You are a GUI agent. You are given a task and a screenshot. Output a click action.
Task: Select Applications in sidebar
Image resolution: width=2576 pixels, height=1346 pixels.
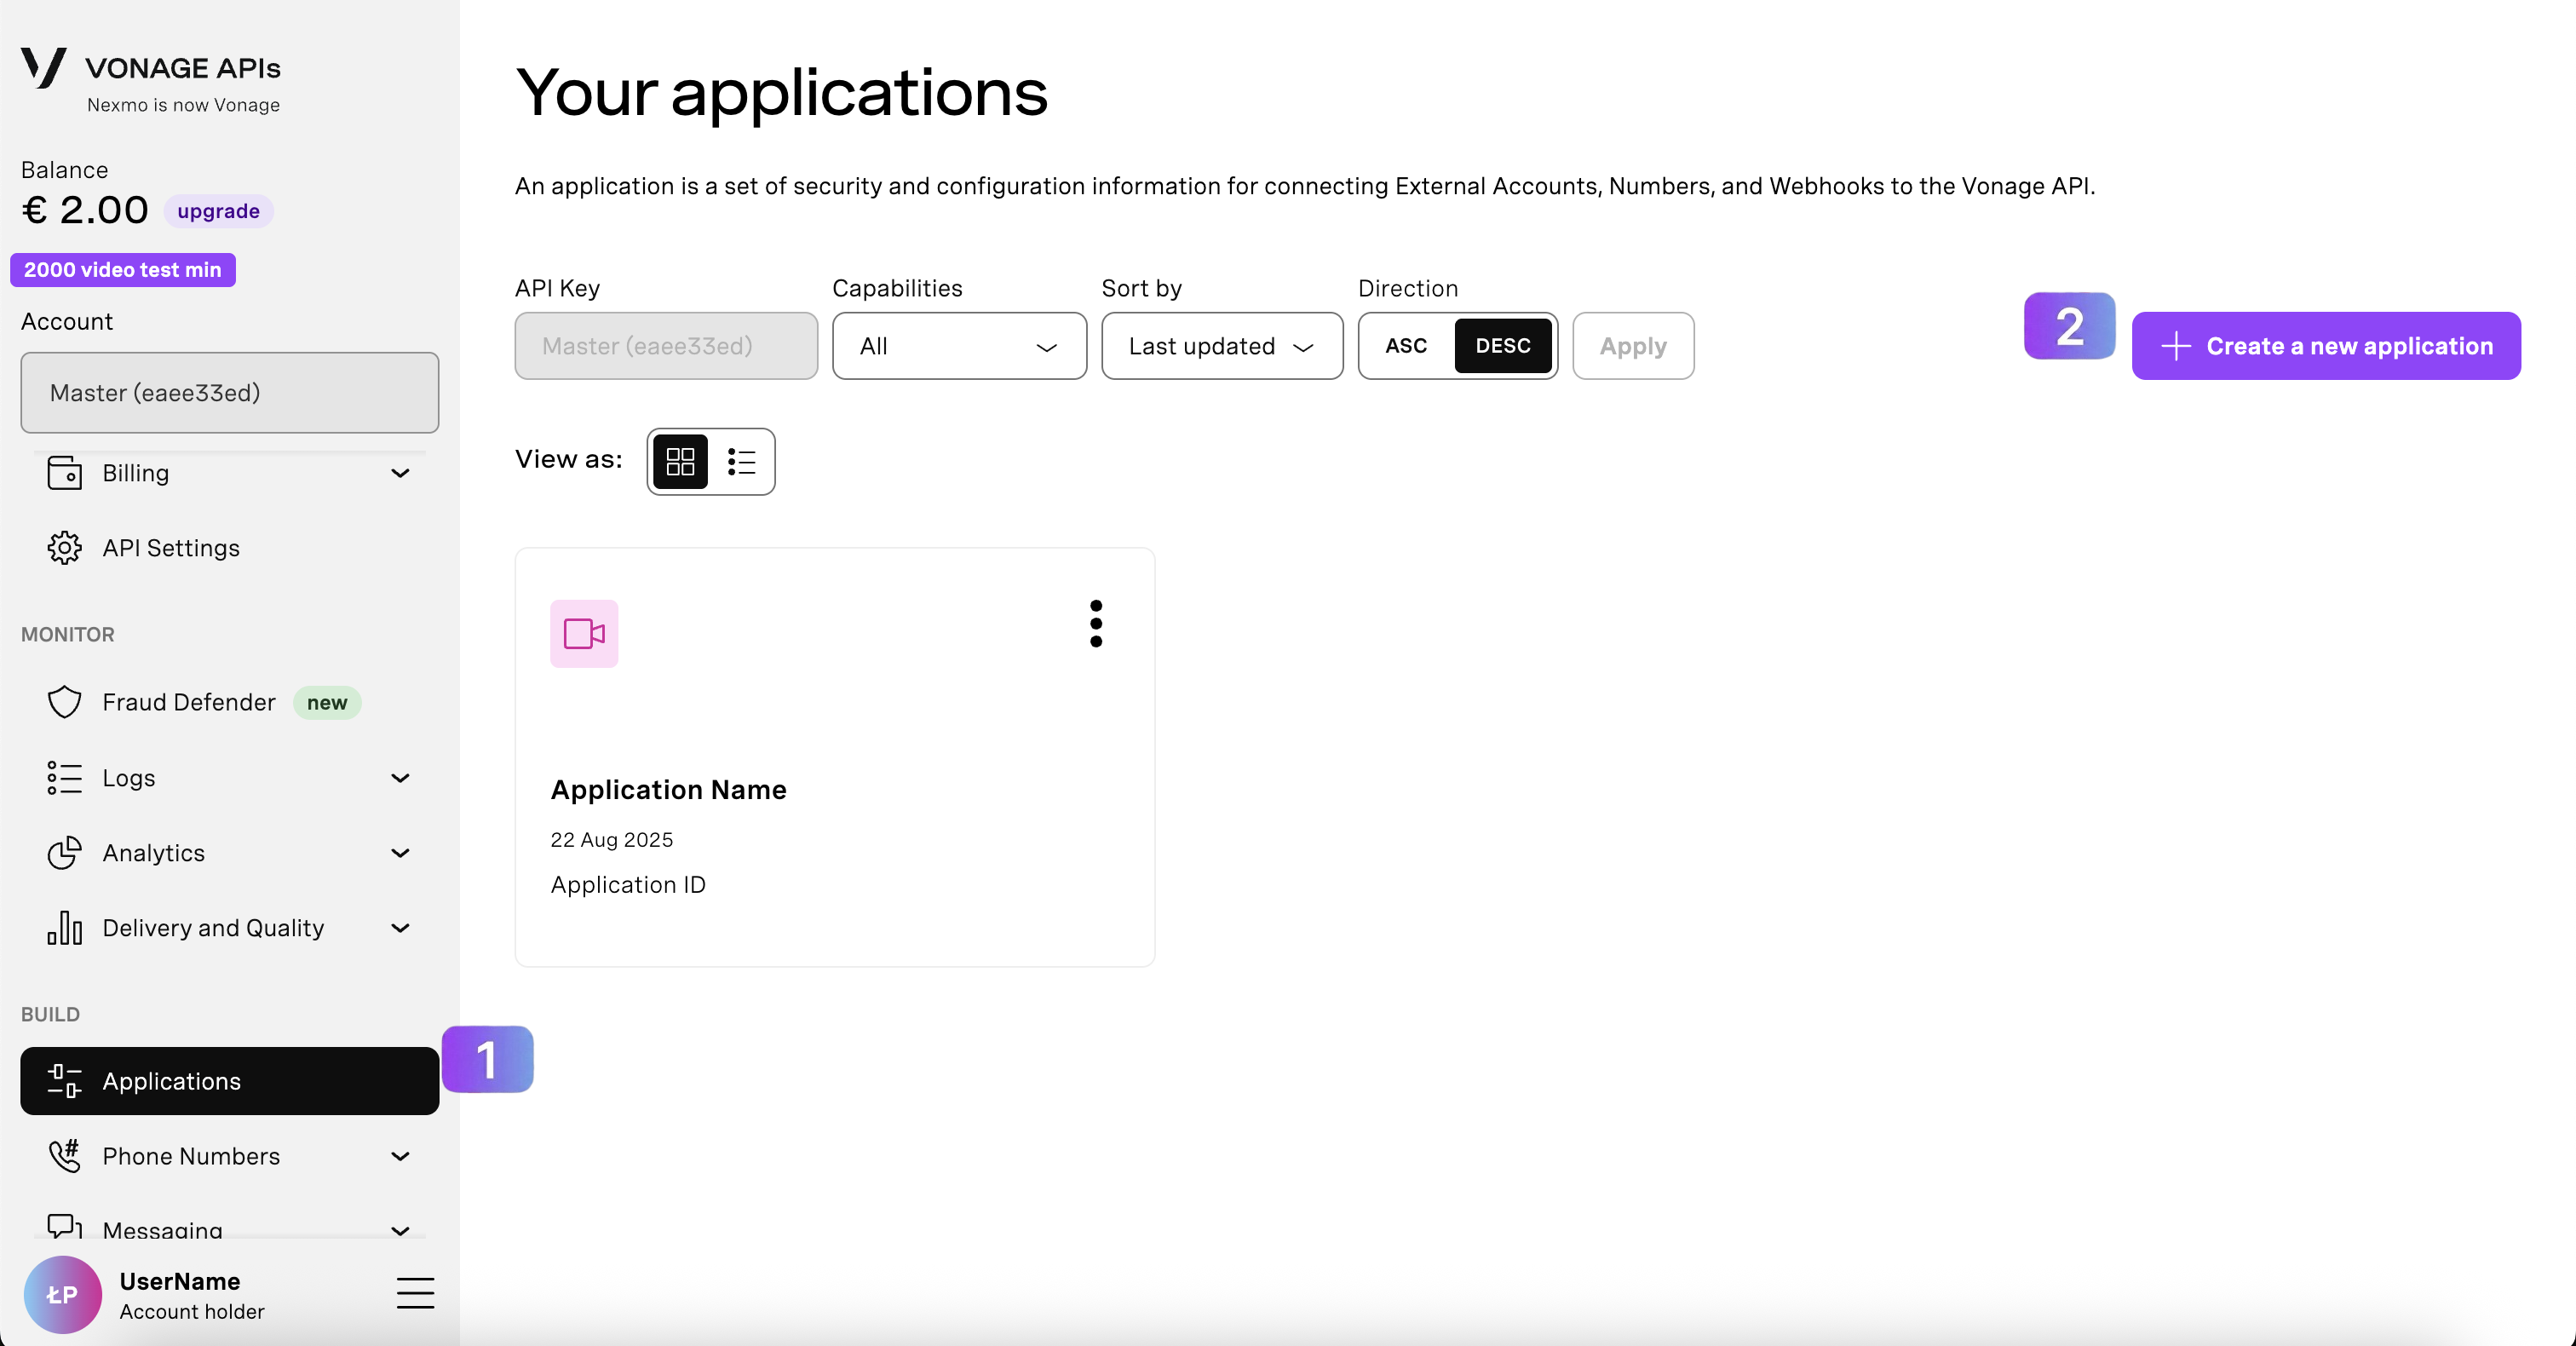point(229,1081)
